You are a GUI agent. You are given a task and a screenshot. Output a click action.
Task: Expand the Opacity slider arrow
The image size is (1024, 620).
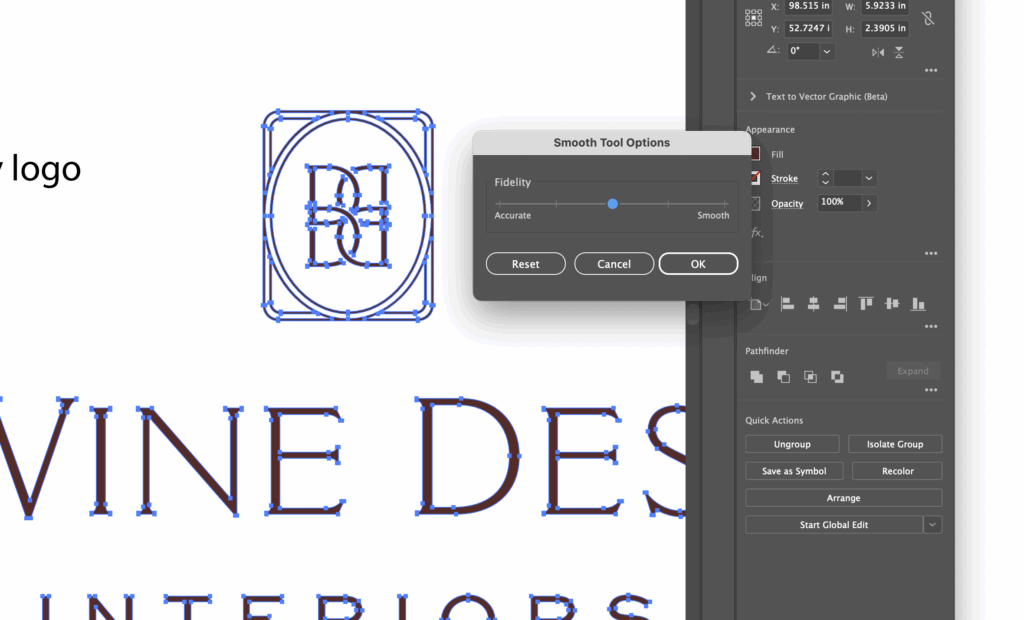point(869,203)
